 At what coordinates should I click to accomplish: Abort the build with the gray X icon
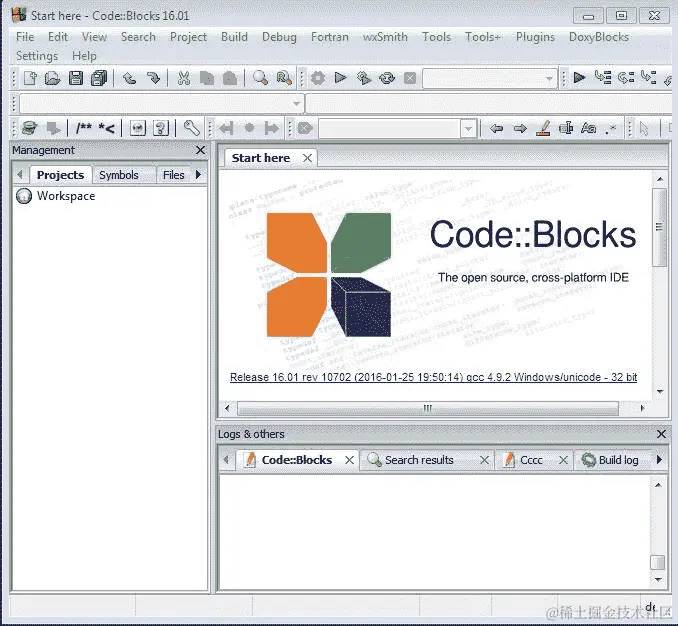tap(409, 78)
